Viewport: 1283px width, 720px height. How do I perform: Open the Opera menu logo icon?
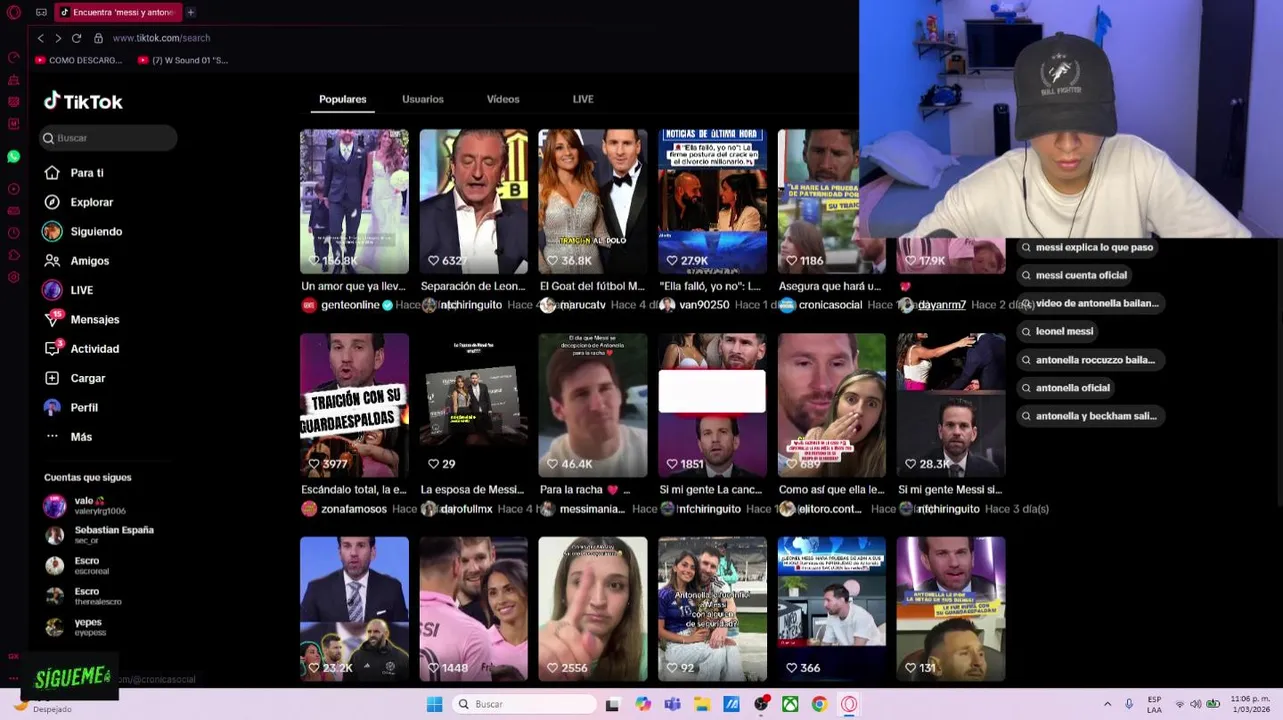14,12
